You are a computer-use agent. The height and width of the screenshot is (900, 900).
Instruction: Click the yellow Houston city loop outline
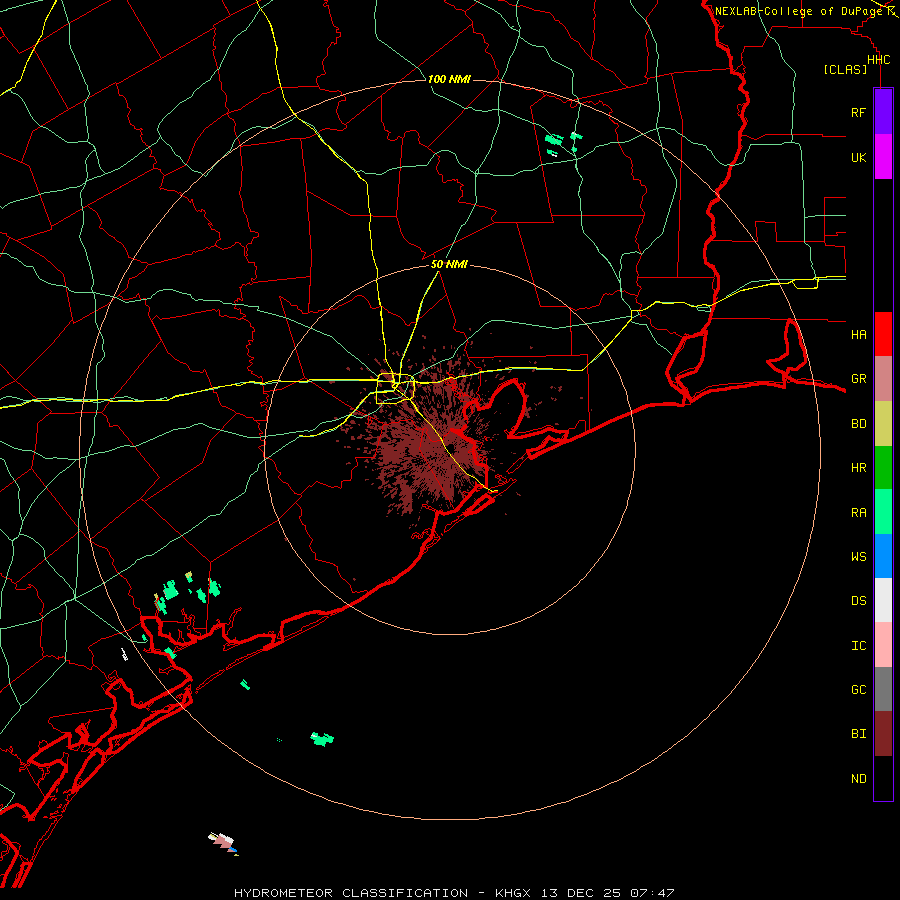[395, 389]
